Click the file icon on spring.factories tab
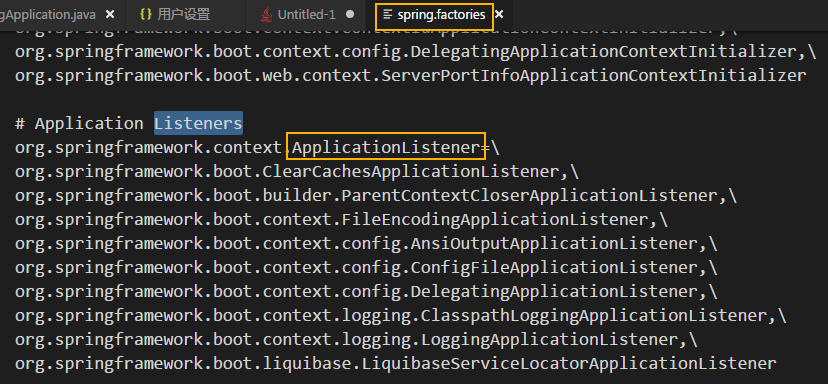The image size is (828, 384). click(x=388, y=15)
